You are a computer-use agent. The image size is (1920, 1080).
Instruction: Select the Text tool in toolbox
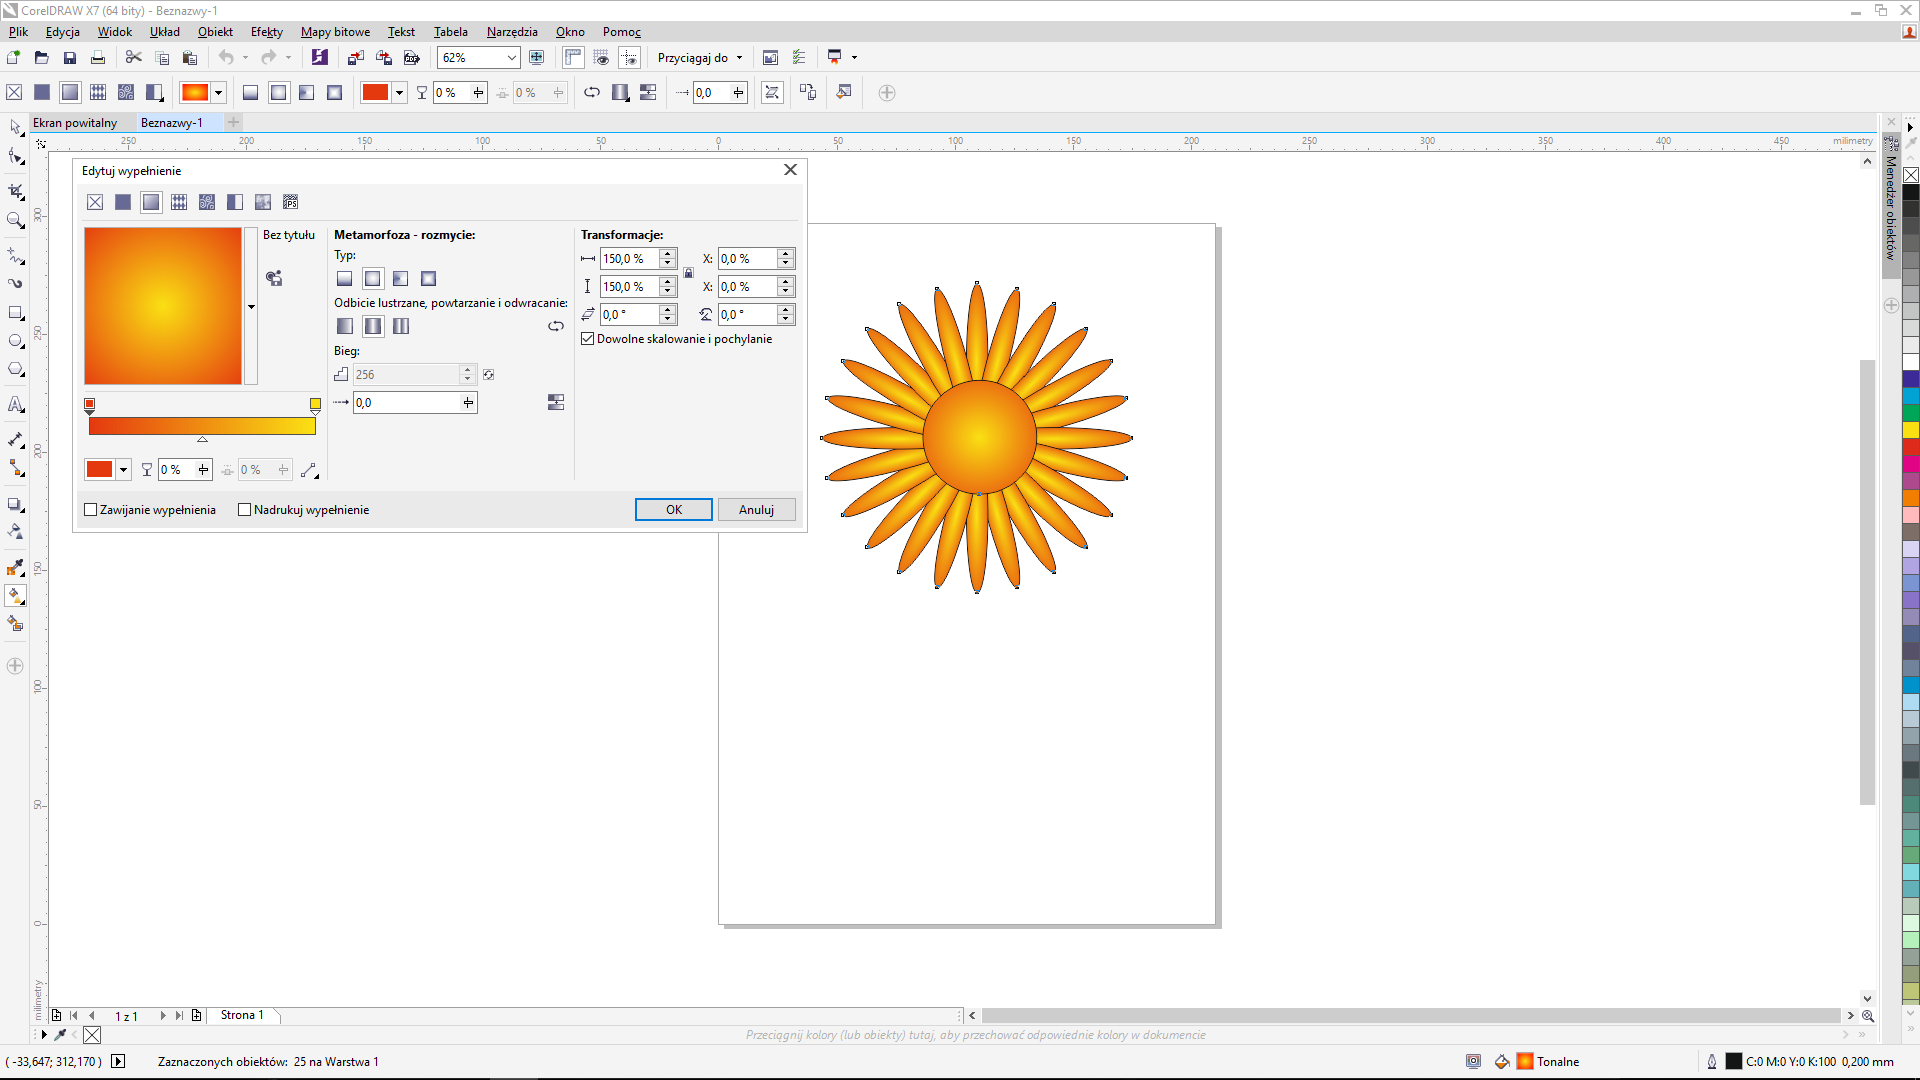click(x=16, y=405)
